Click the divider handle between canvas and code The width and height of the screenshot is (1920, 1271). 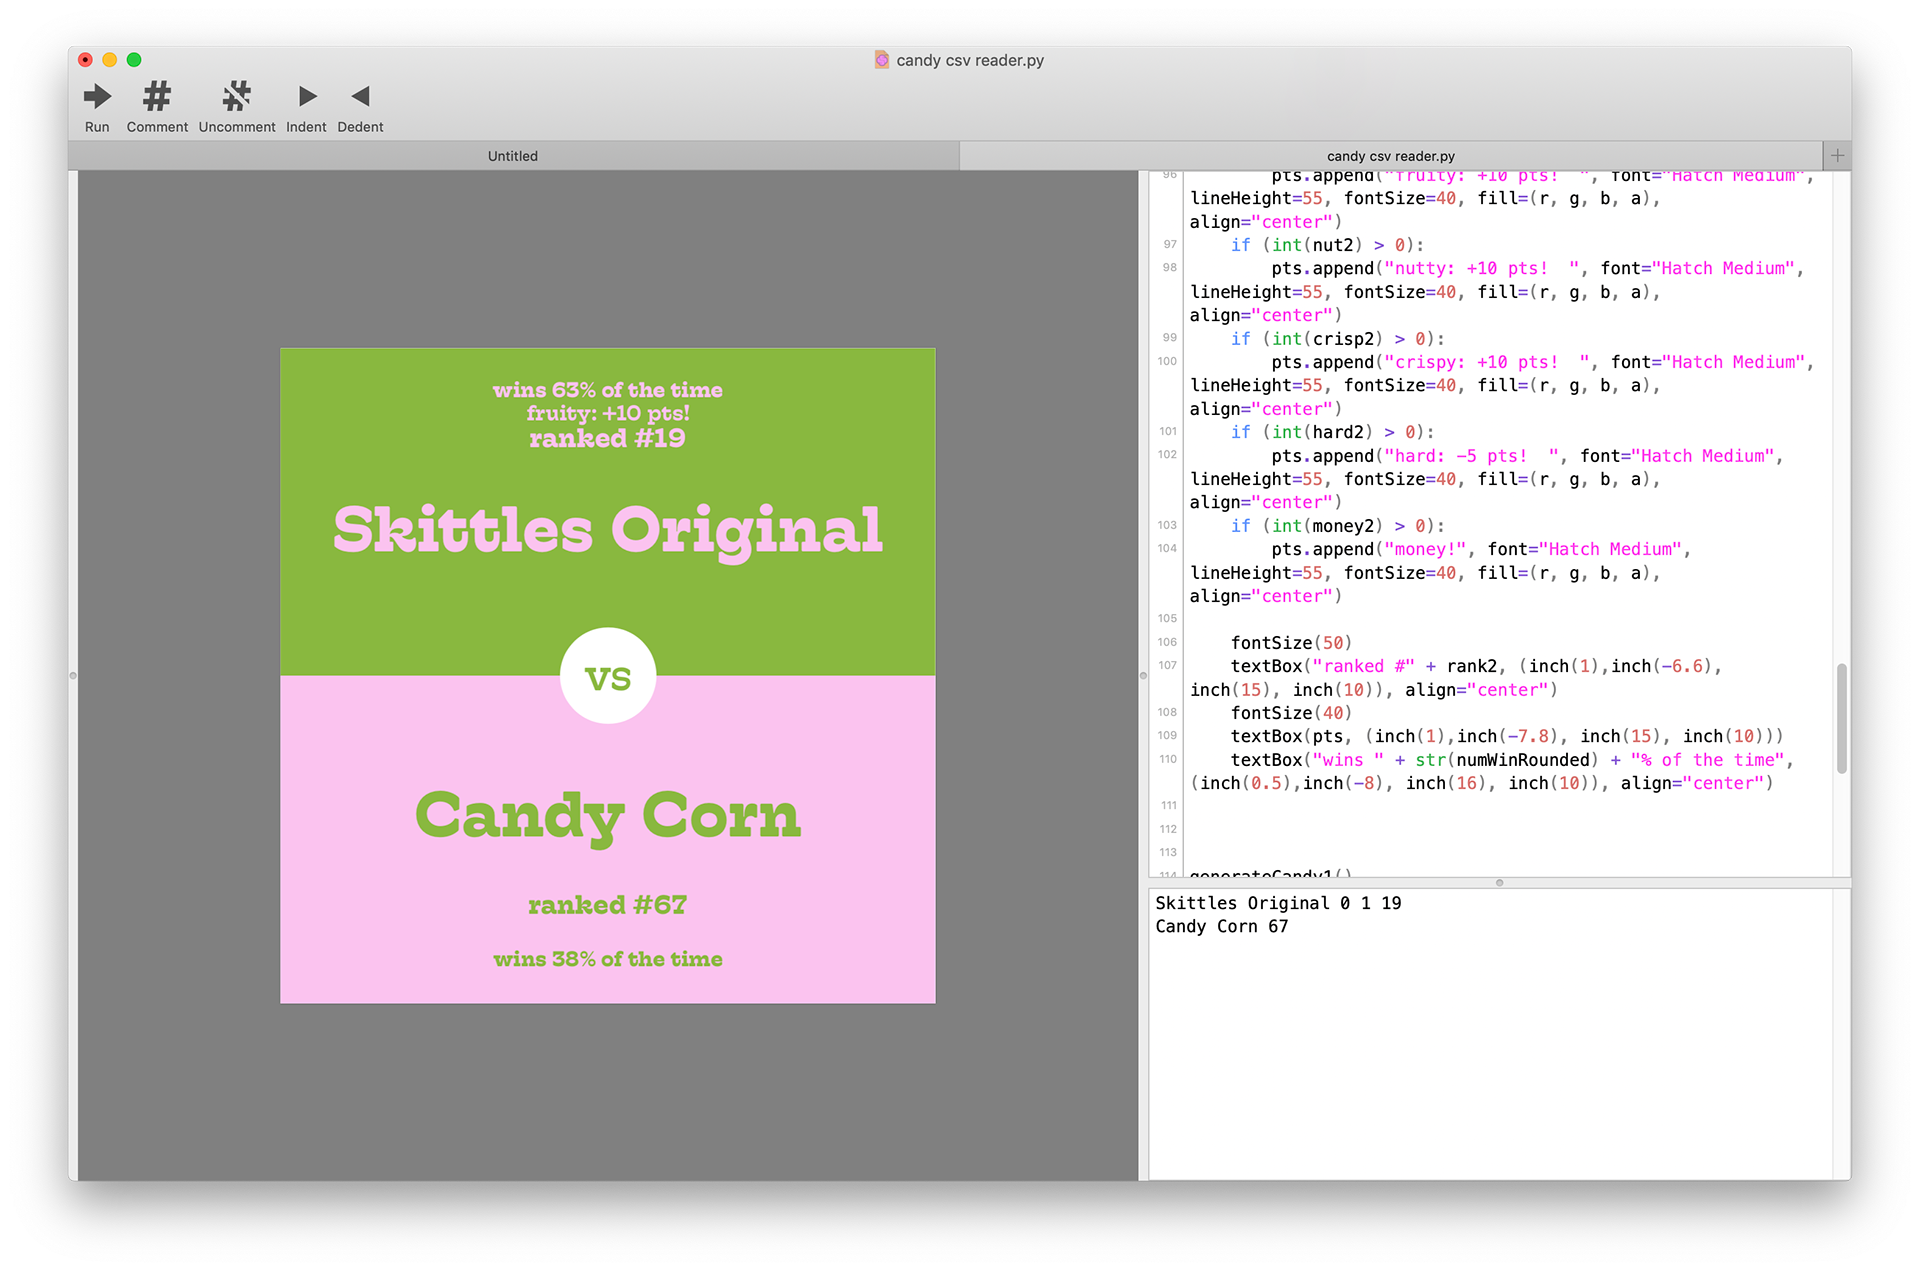click(x=1143, y=676)
